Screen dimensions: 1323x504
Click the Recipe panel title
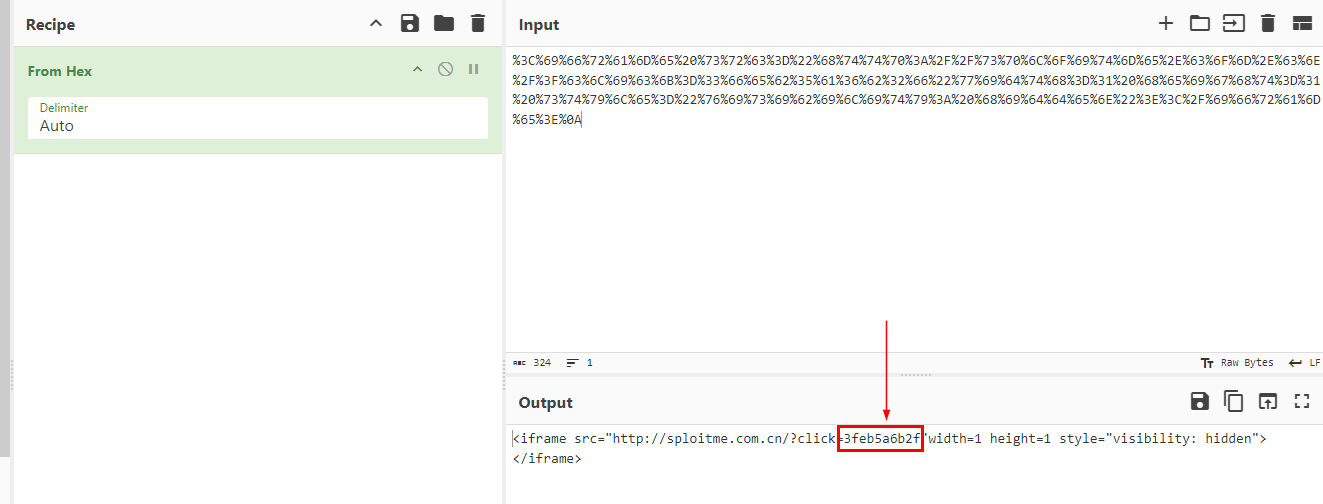(50, 24)
